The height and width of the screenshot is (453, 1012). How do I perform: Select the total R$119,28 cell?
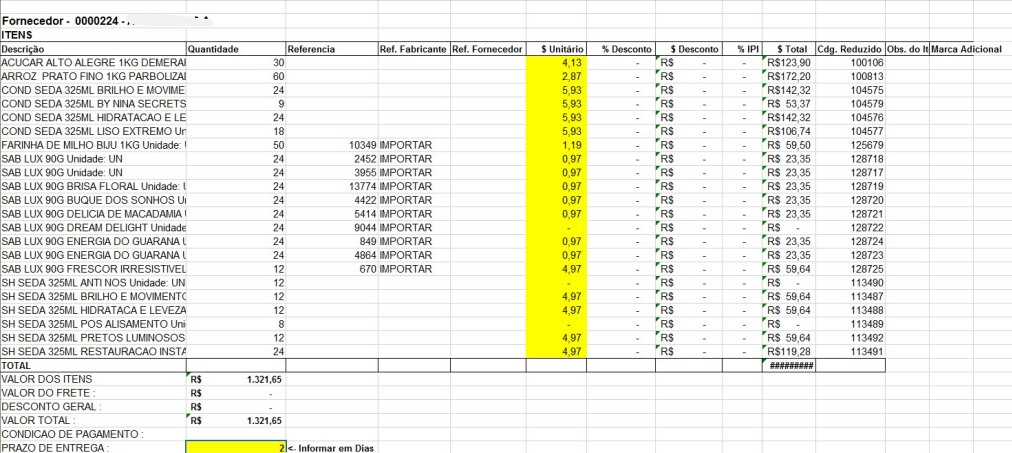click(789, 352)
